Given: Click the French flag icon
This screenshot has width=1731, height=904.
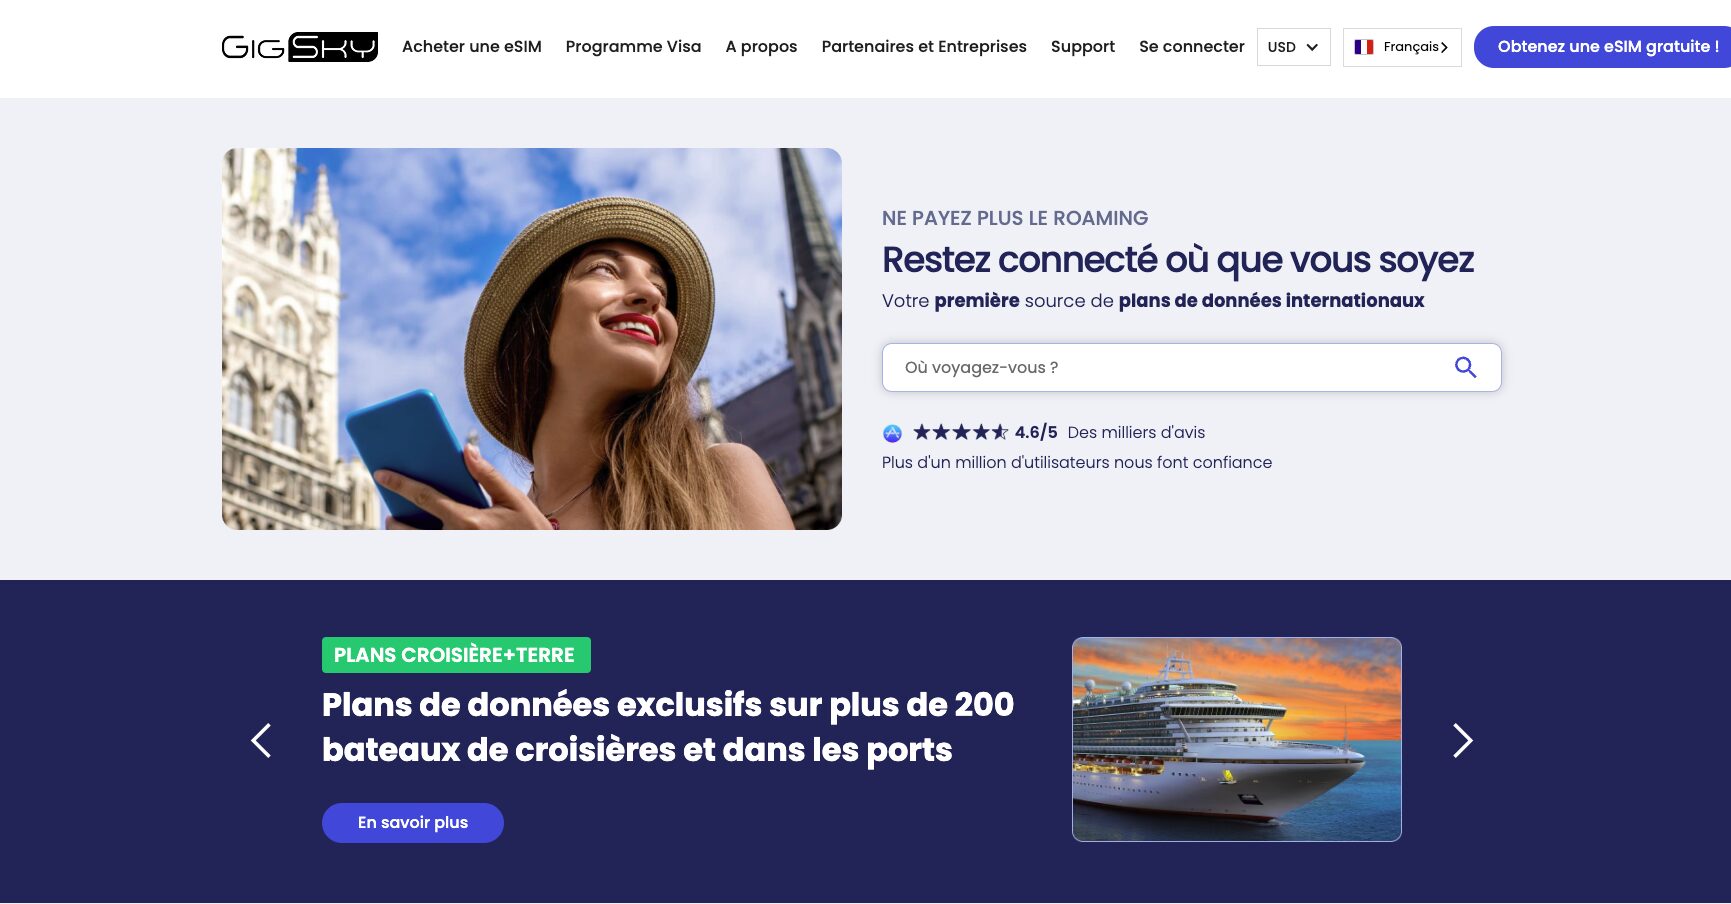Looking at the screenshot, I should (1363, 47).
